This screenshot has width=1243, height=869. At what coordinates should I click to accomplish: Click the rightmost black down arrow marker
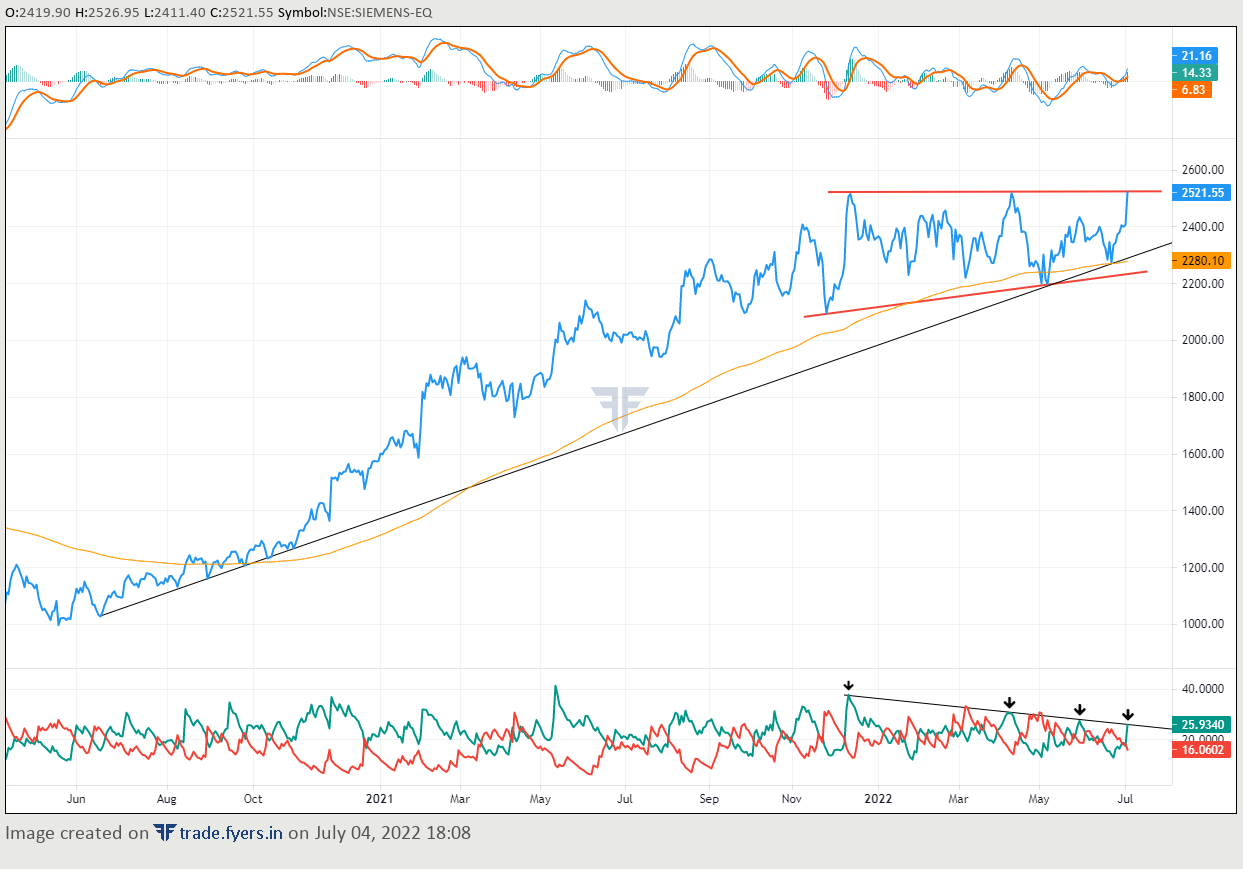pyautogui.click(x=1128, y=715)
